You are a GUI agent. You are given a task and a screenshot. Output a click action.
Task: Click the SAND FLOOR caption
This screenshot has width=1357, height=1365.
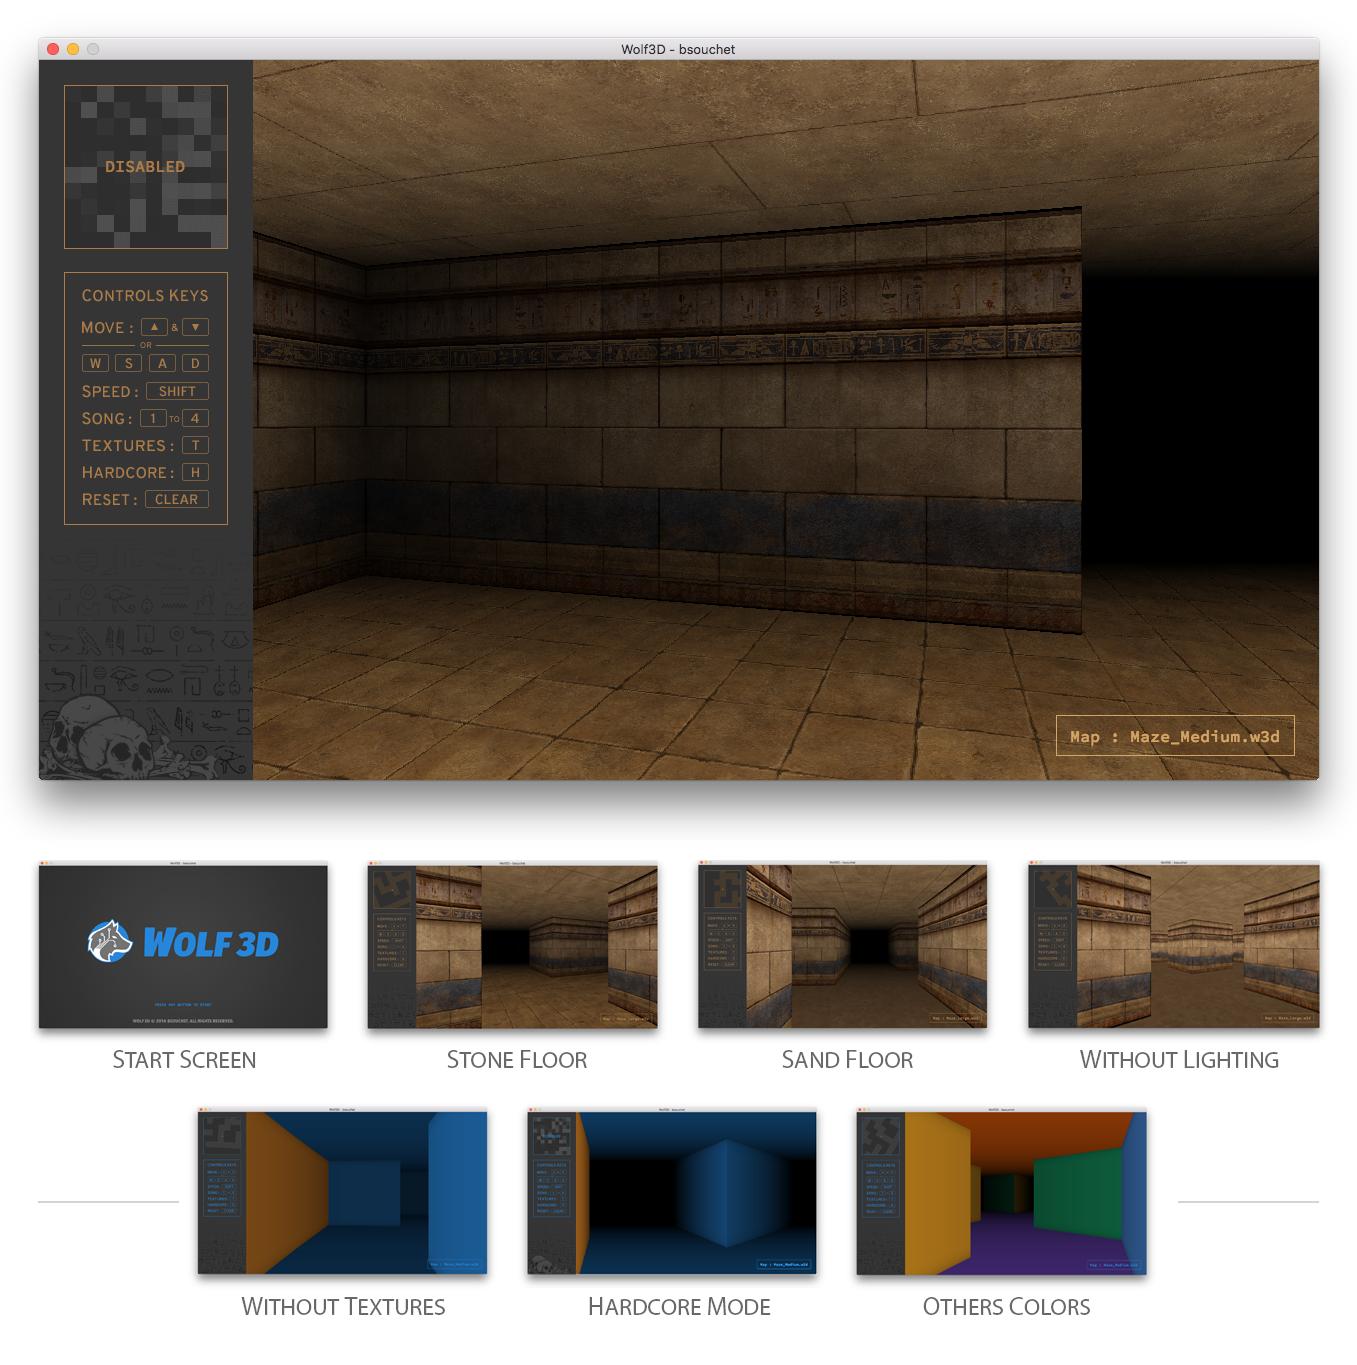[x=847, y=1060]
